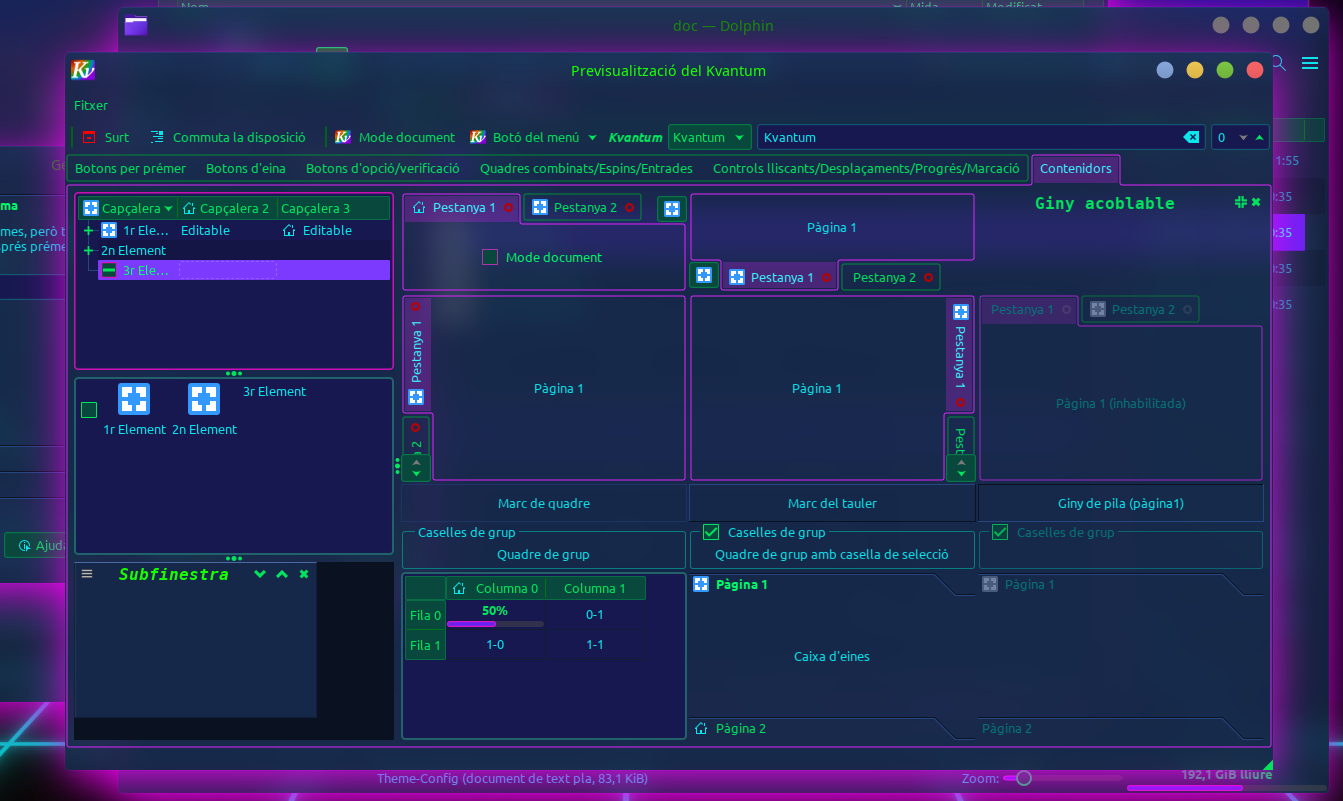Click the right vertical tab bar scroll arrows

point(961,467)
